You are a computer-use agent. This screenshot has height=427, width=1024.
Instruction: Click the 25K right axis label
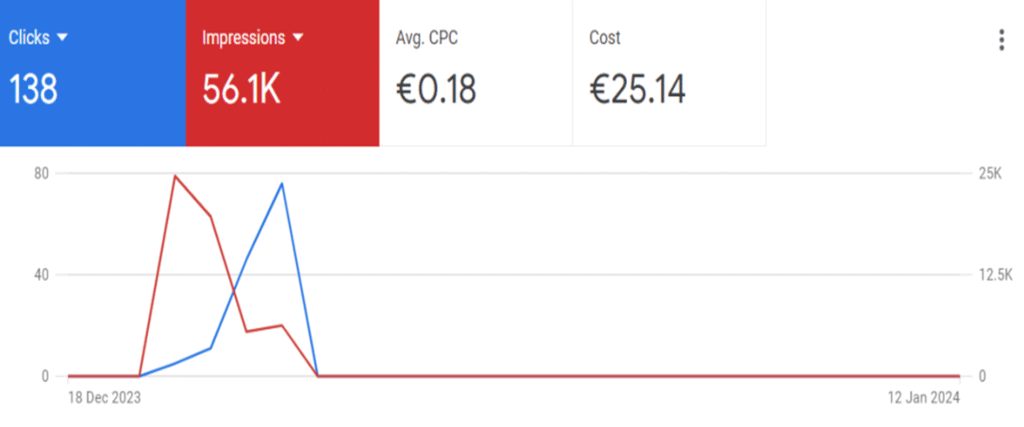[990, 173]
